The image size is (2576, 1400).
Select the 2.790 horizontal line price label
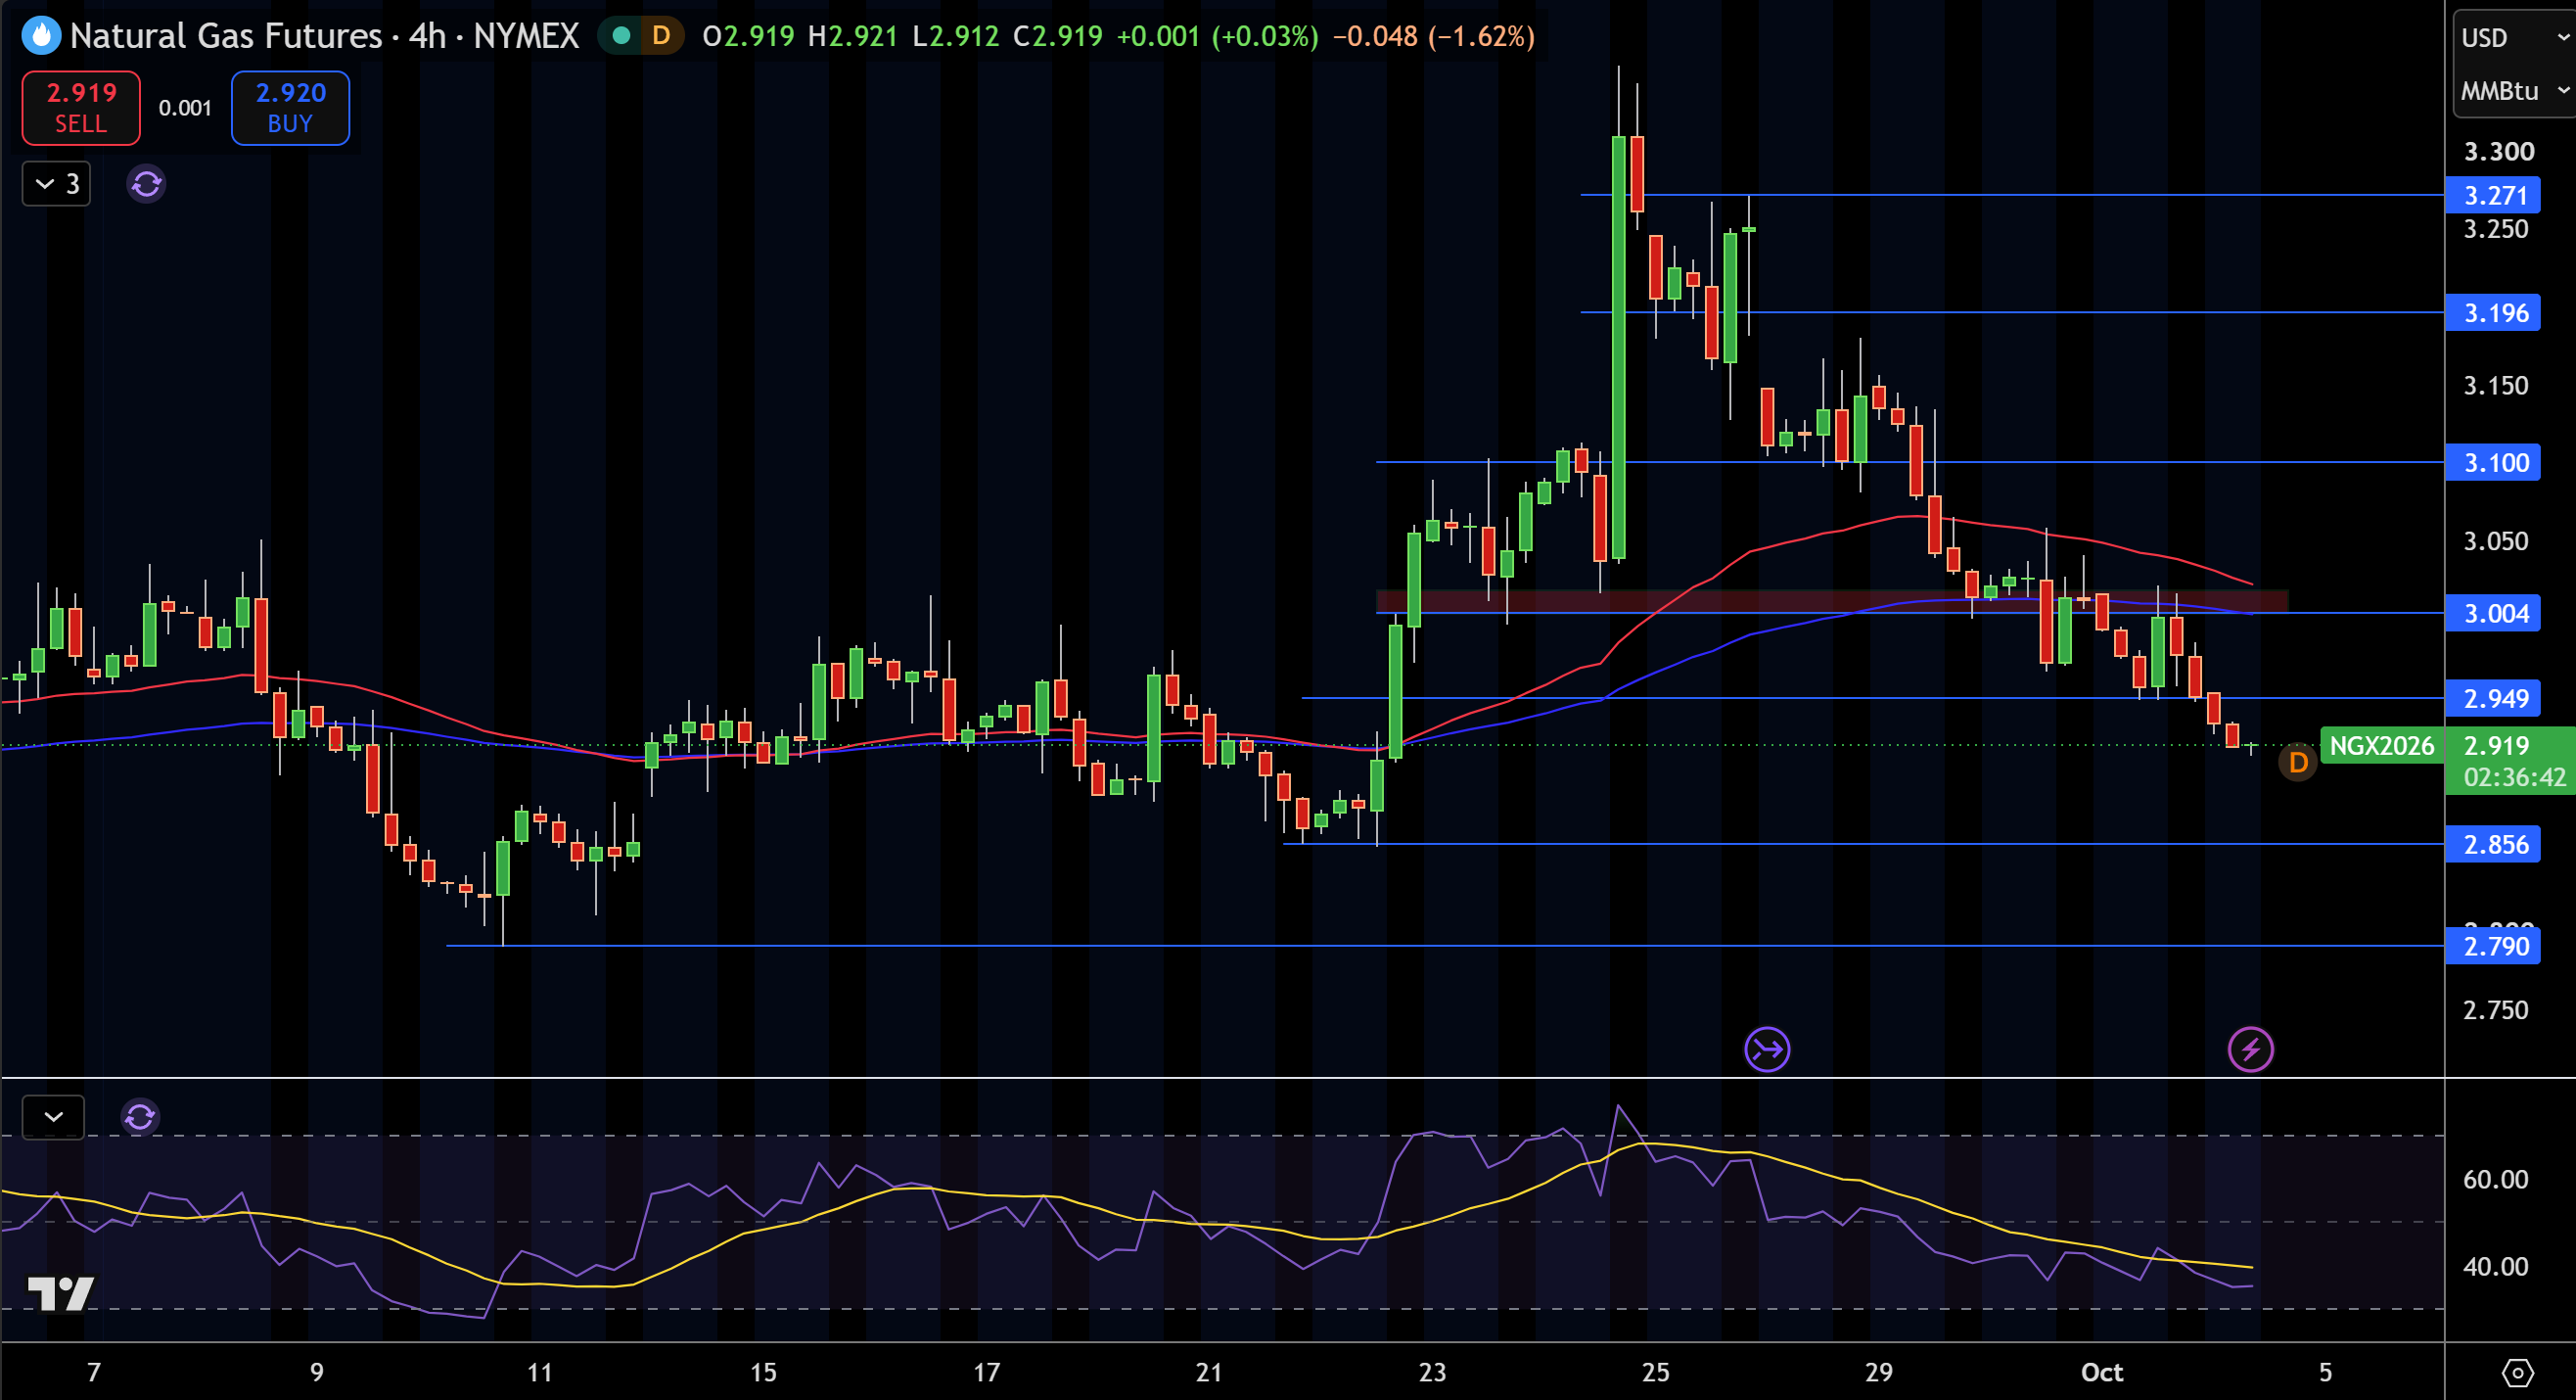click(2493, 946)
